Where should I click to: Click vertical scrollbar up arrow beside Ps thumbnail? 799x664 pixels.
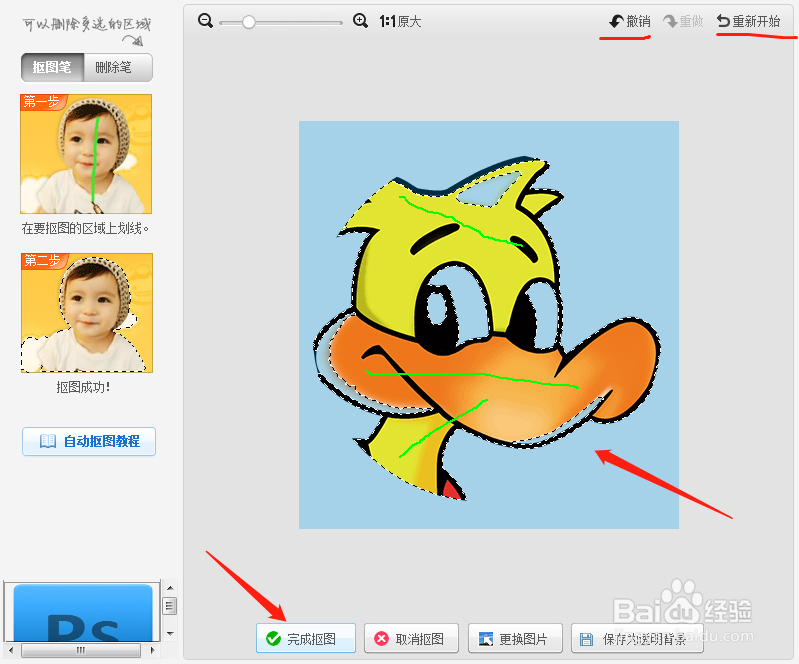coord(170,588)
